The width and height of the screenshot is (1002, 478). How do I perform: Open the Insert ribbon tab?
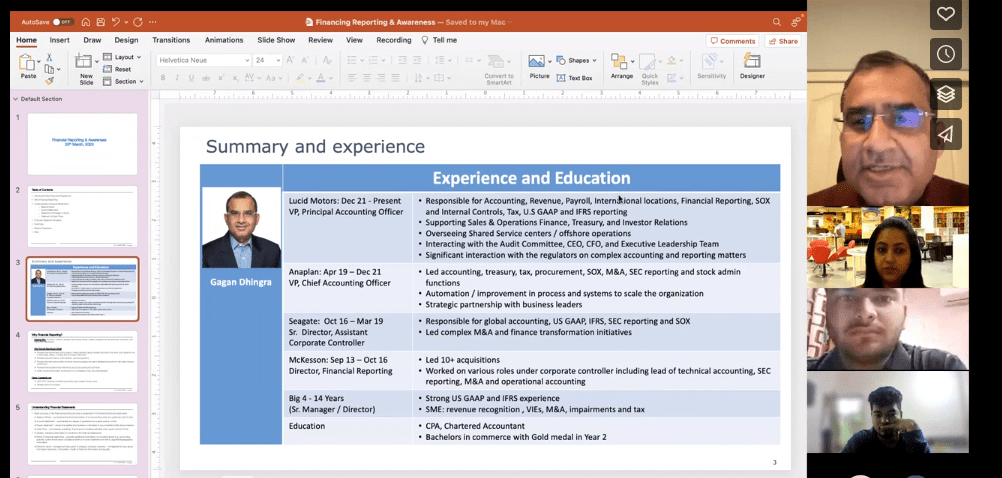click(59, 40)
